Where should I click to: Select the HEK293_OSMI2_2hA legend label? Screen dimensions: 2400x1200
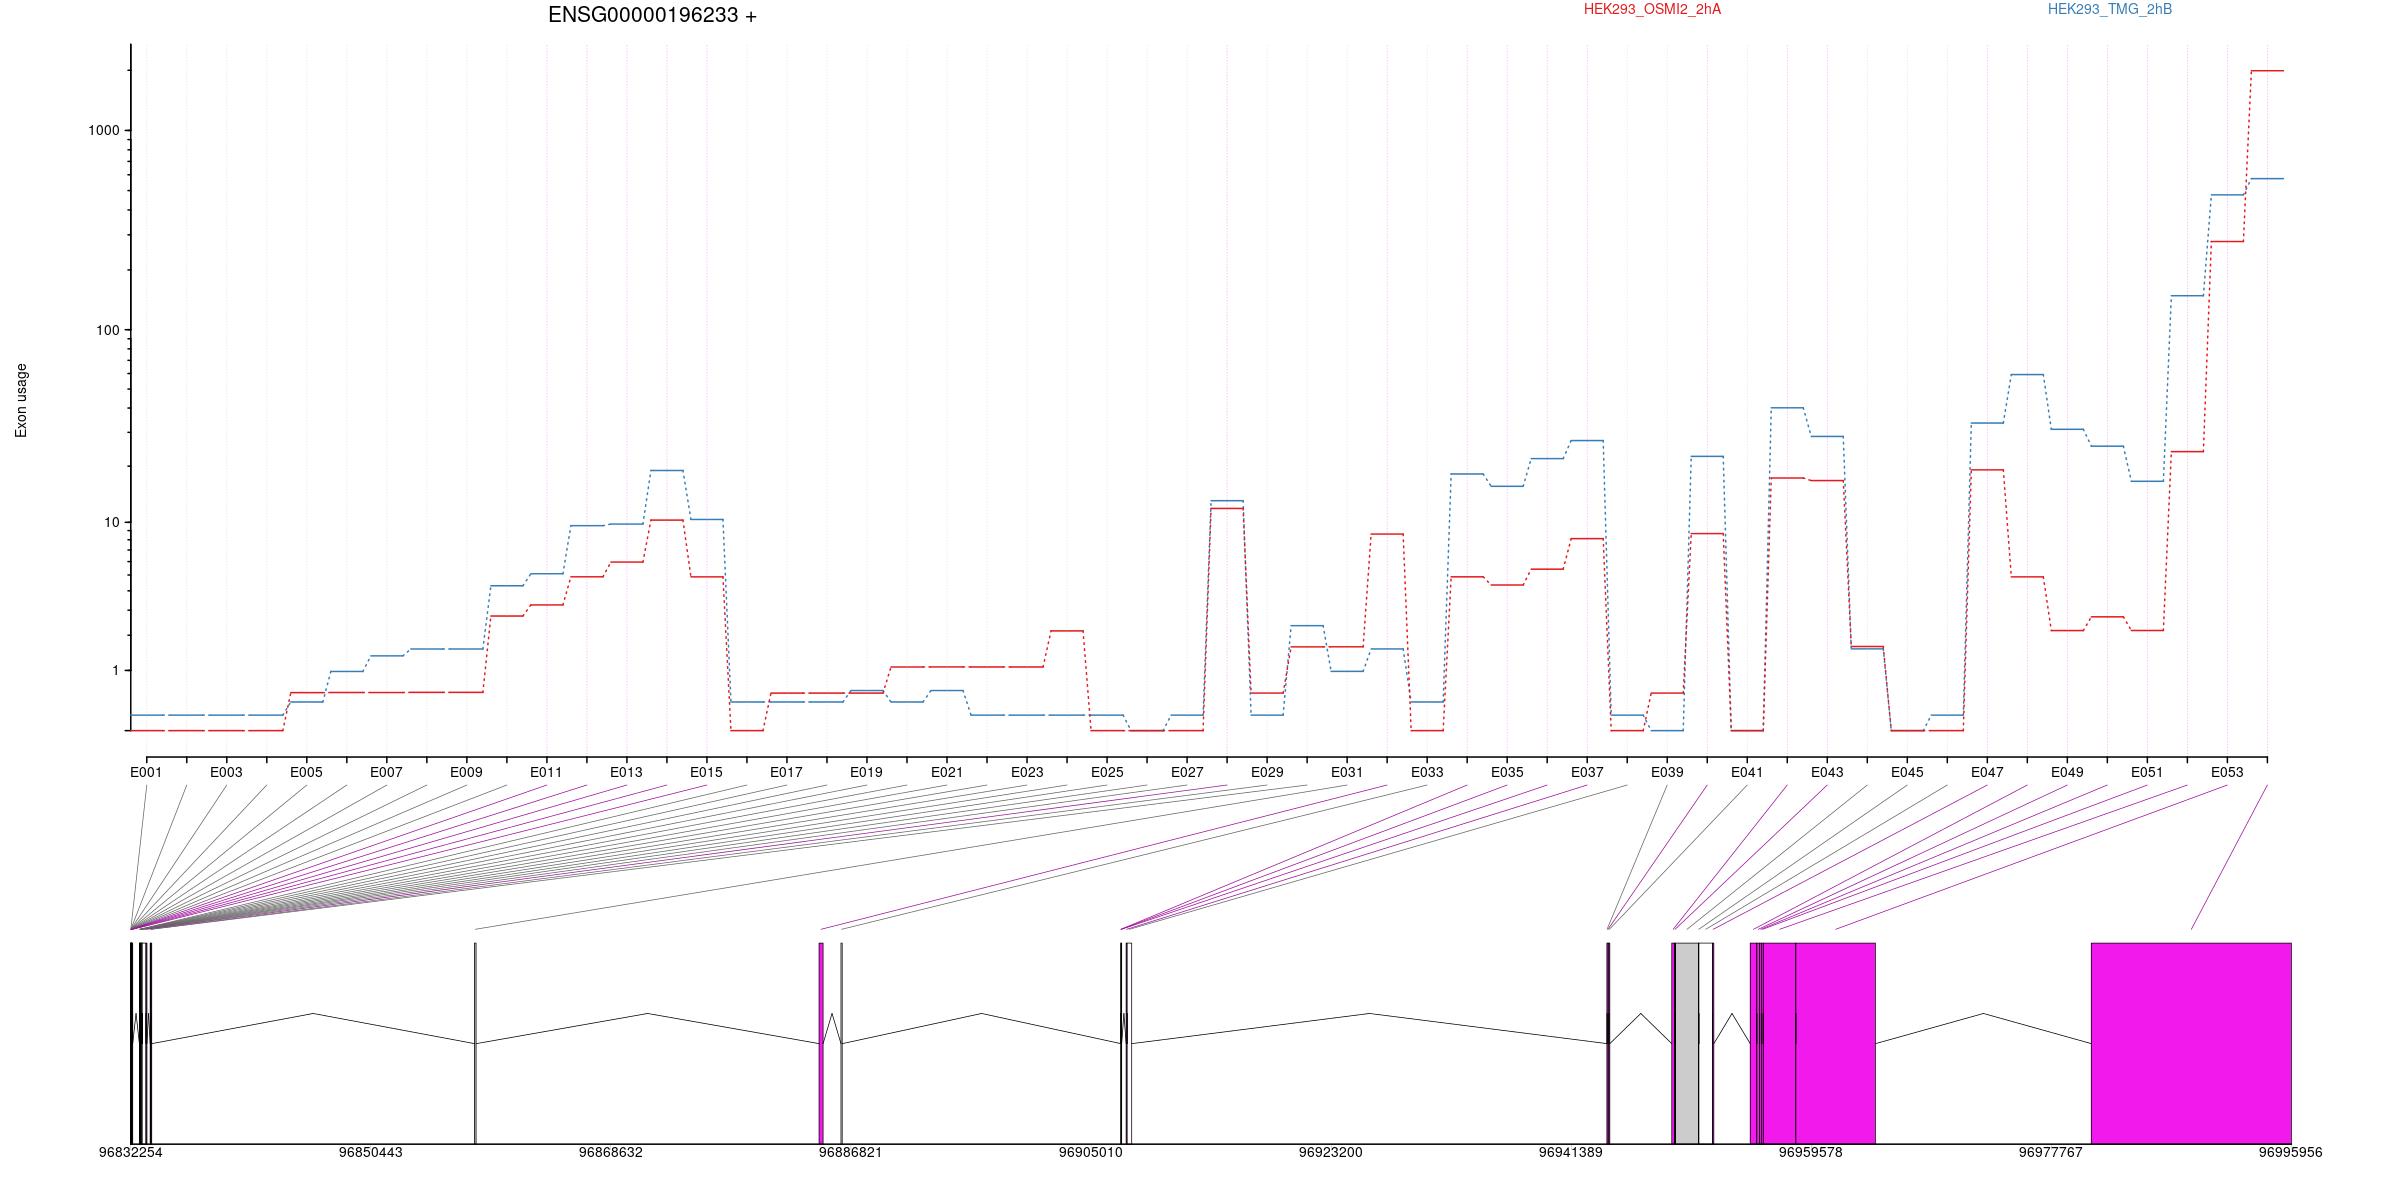[x=1652, y=9]
